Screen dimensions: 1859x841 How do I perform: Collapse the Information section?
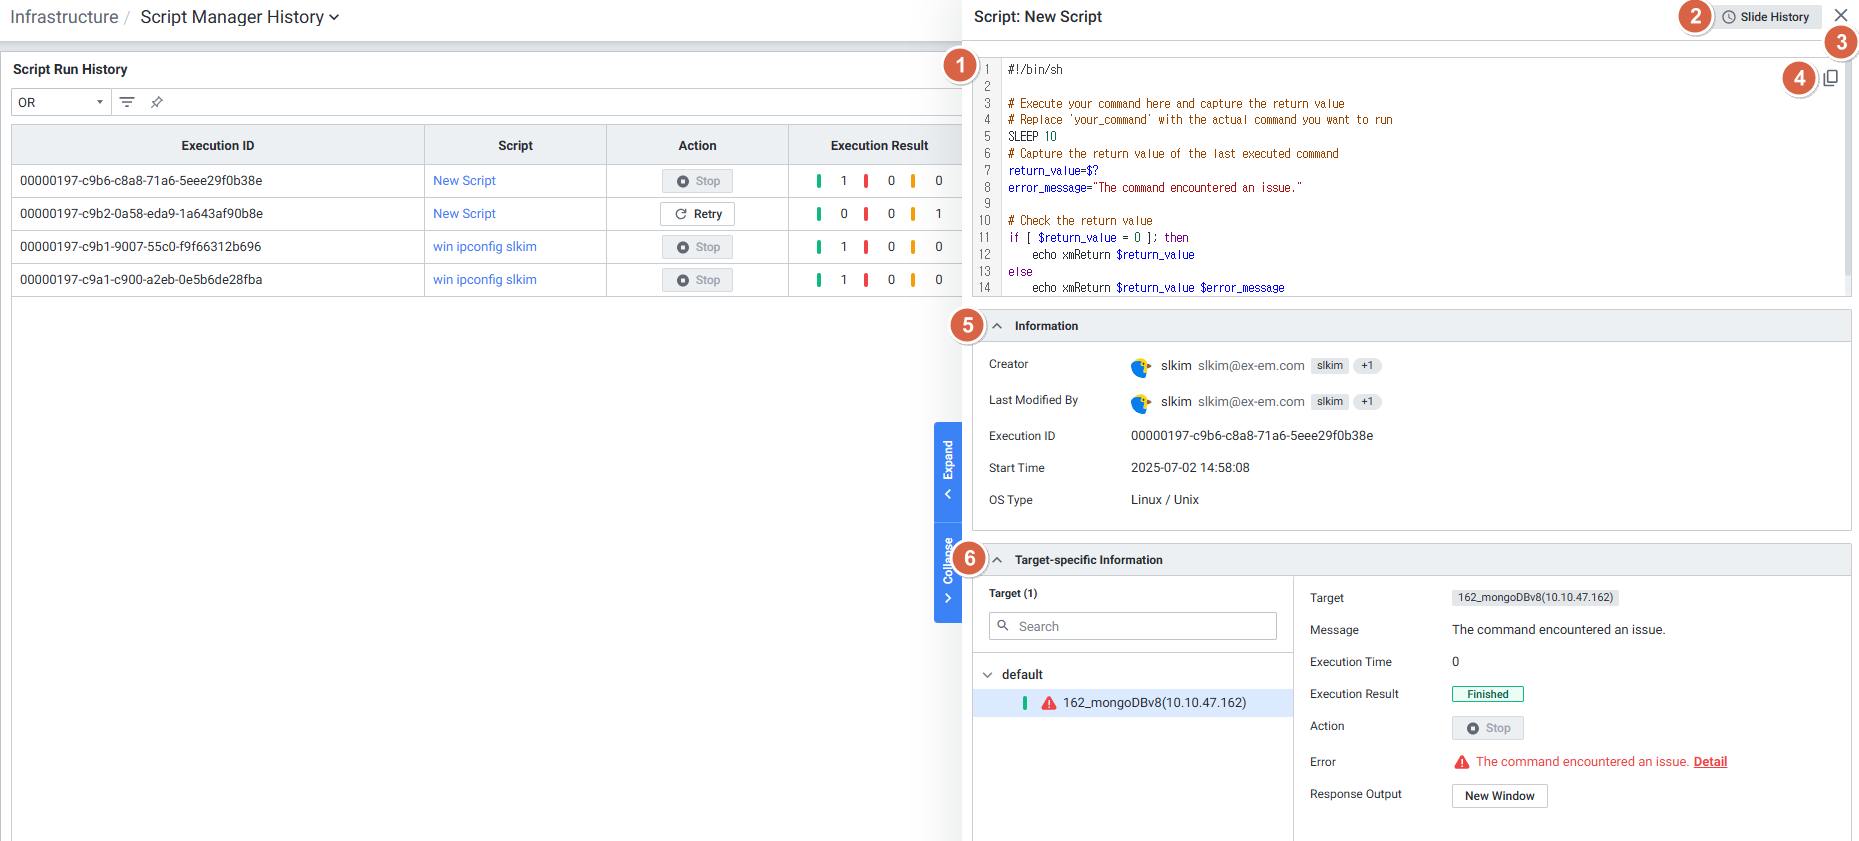pyautogui.click(x=997, y=326)
